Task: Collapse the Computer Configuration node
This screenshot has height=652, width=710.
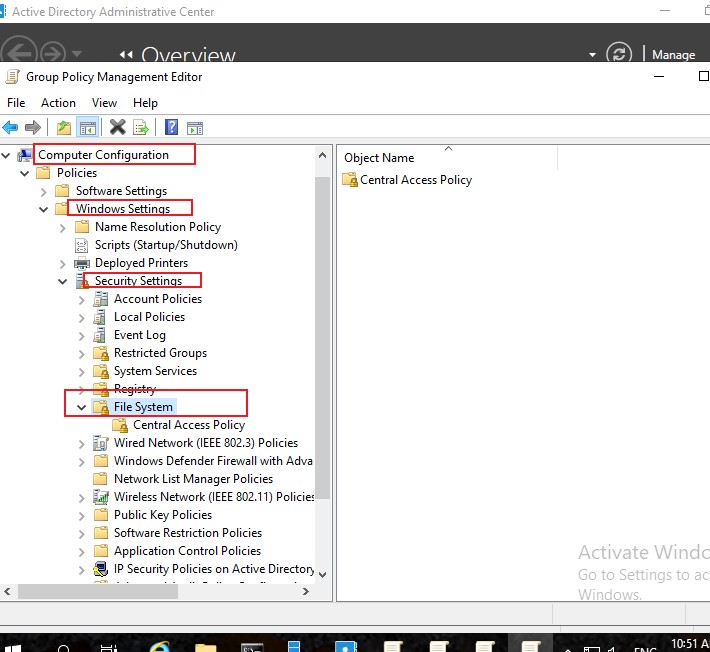Action: 6,156
